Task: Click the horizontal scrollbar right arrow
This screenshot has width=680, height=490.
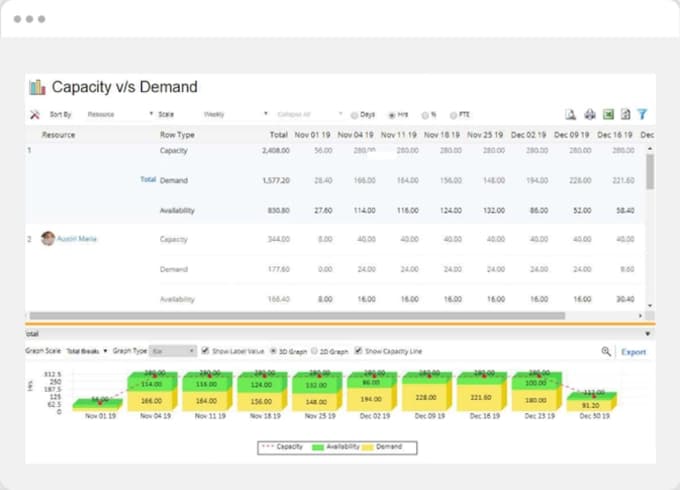Action: (640, 316)
